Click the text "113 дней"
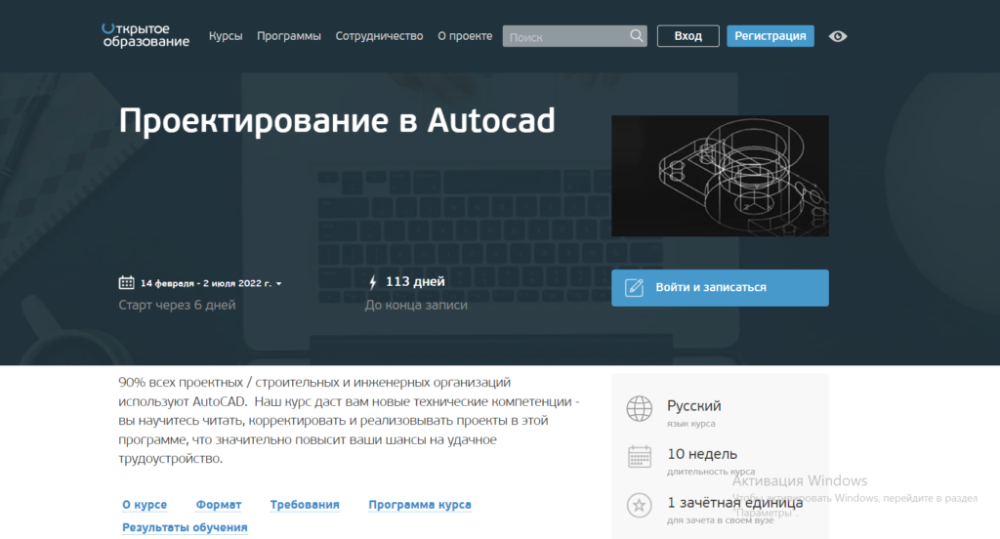The height and width of the screenshot is (539, 1000). [415, 281]
